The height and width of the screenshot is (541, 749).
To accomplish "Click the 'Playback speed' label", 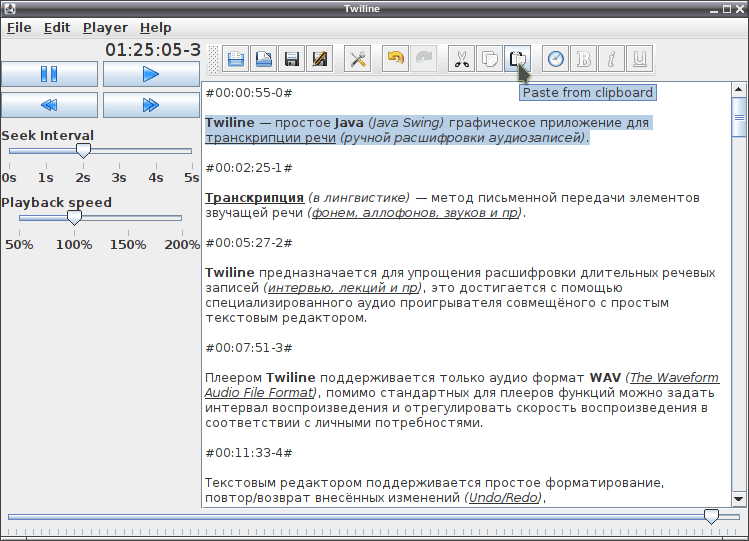I will point(56,202).
